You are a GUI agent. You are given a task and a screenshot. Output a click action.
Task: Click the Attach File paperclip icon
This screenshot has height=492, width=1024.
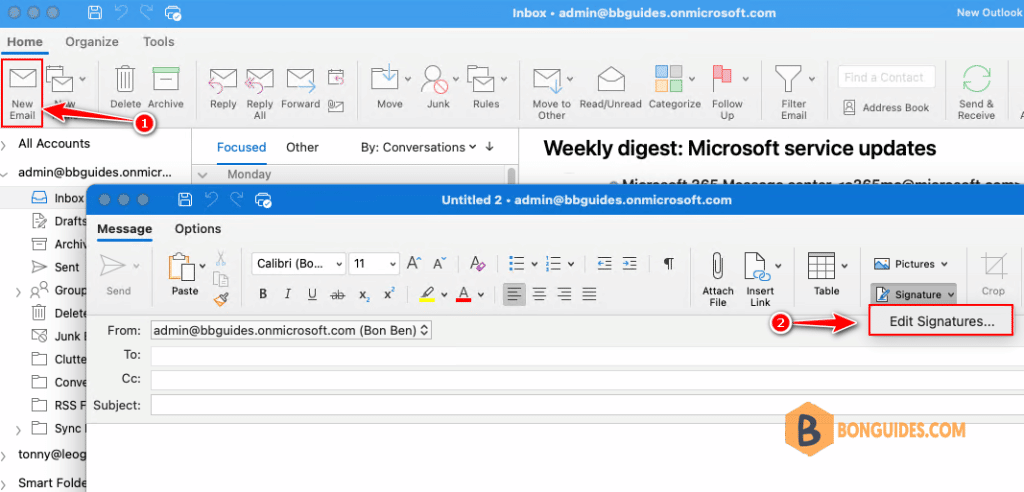[x=718, y=267]
